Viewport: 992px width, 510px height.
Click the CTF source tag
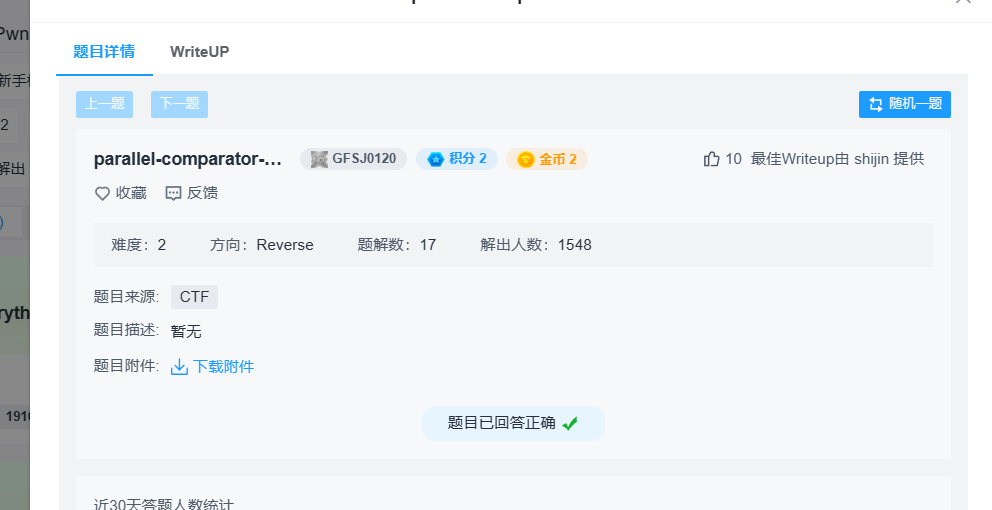tap(194, 297)
